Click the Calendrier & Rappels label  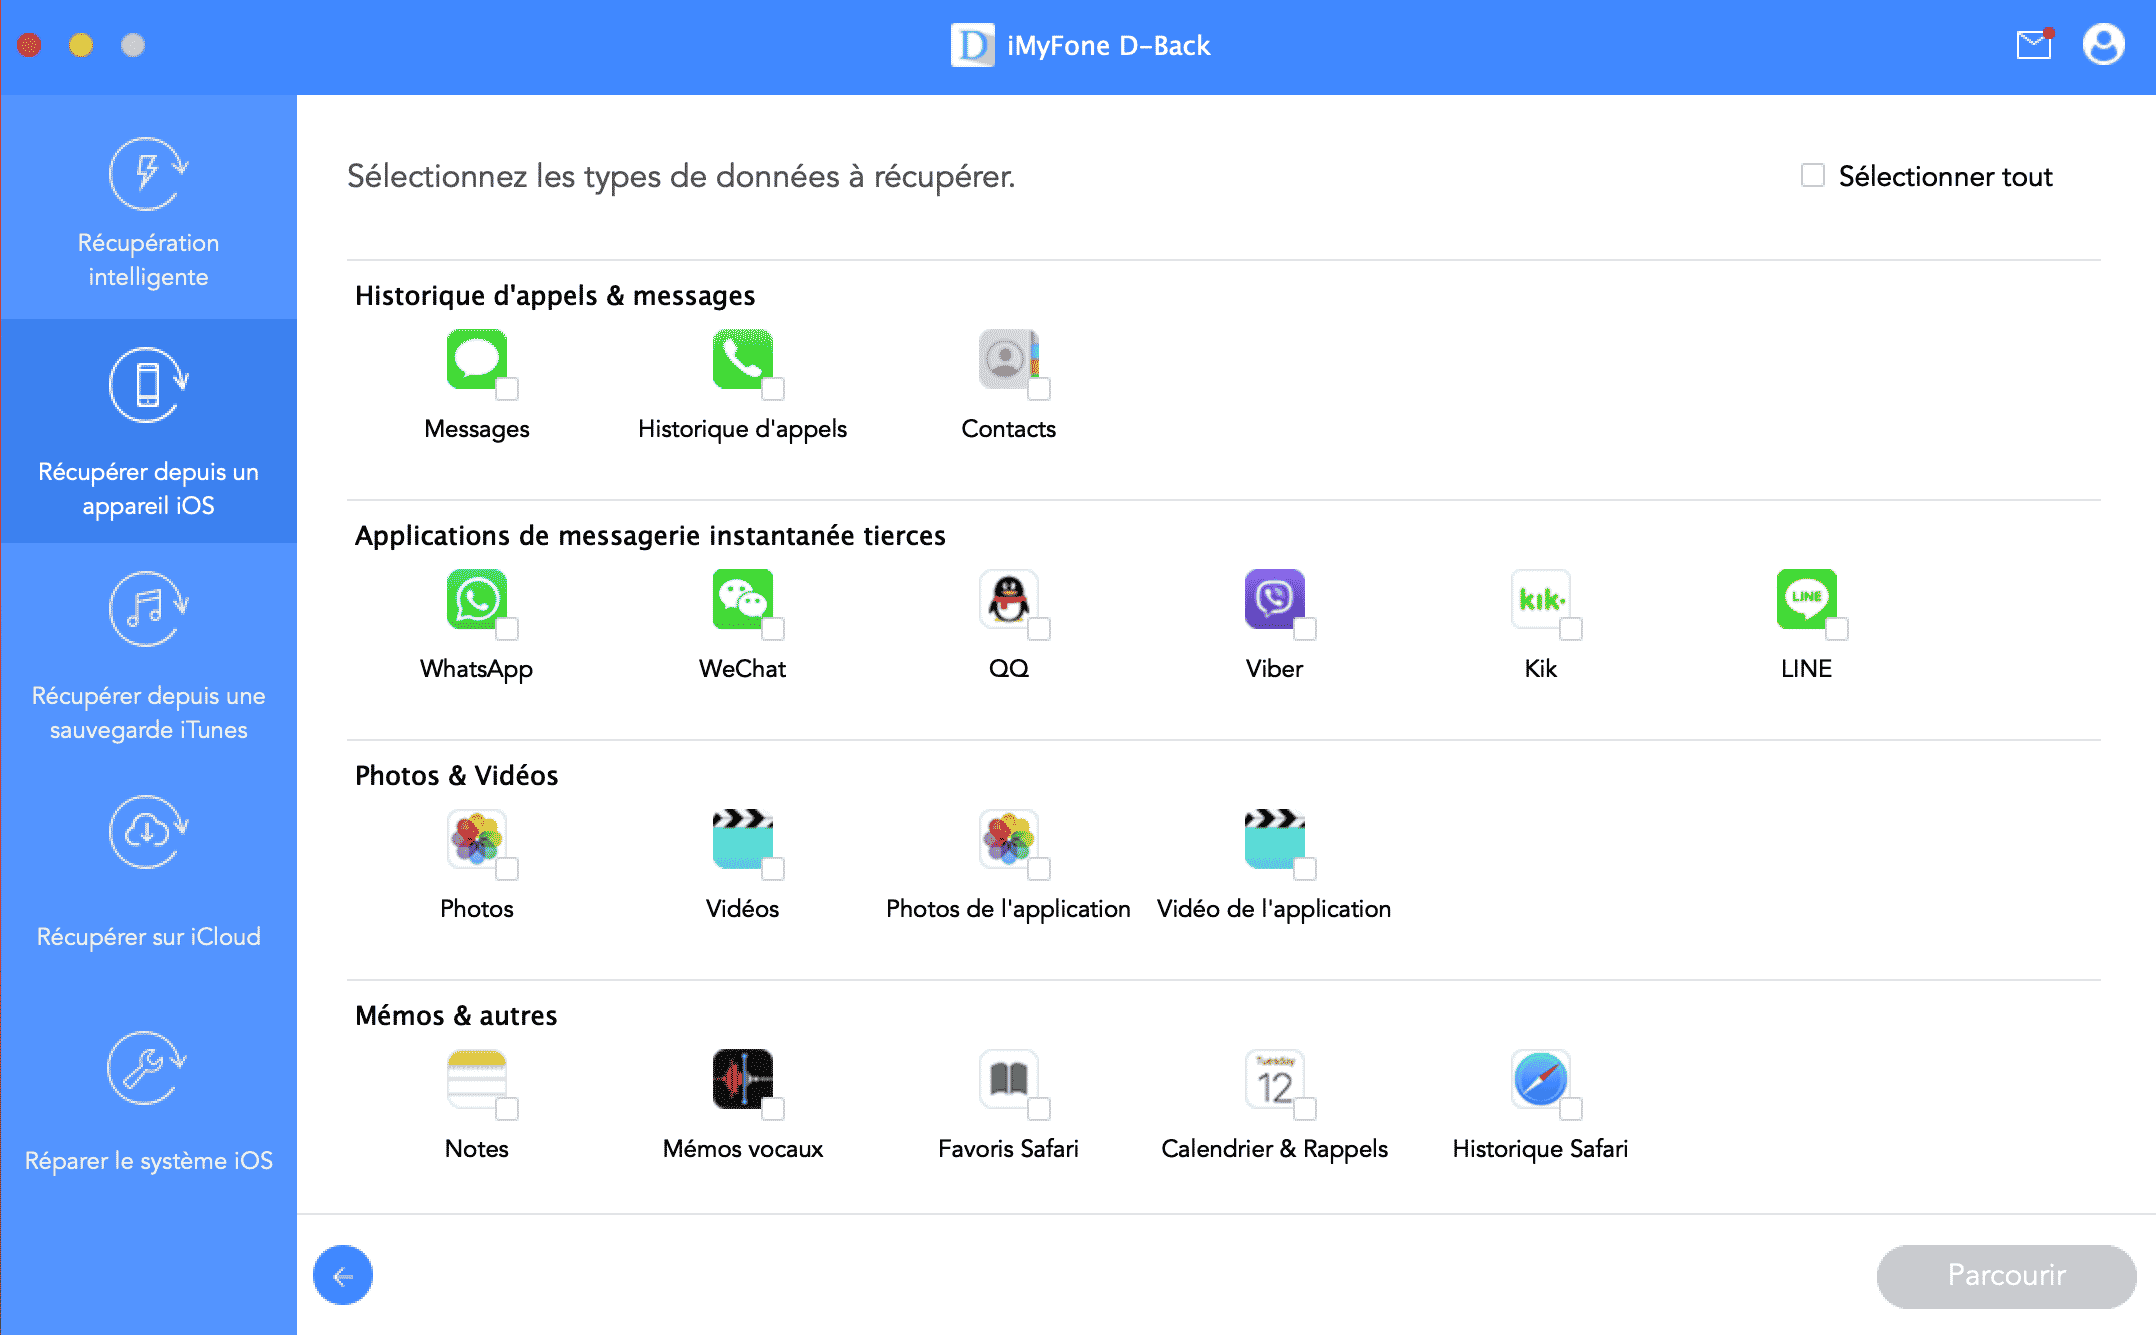[x=1275, y=1149]
